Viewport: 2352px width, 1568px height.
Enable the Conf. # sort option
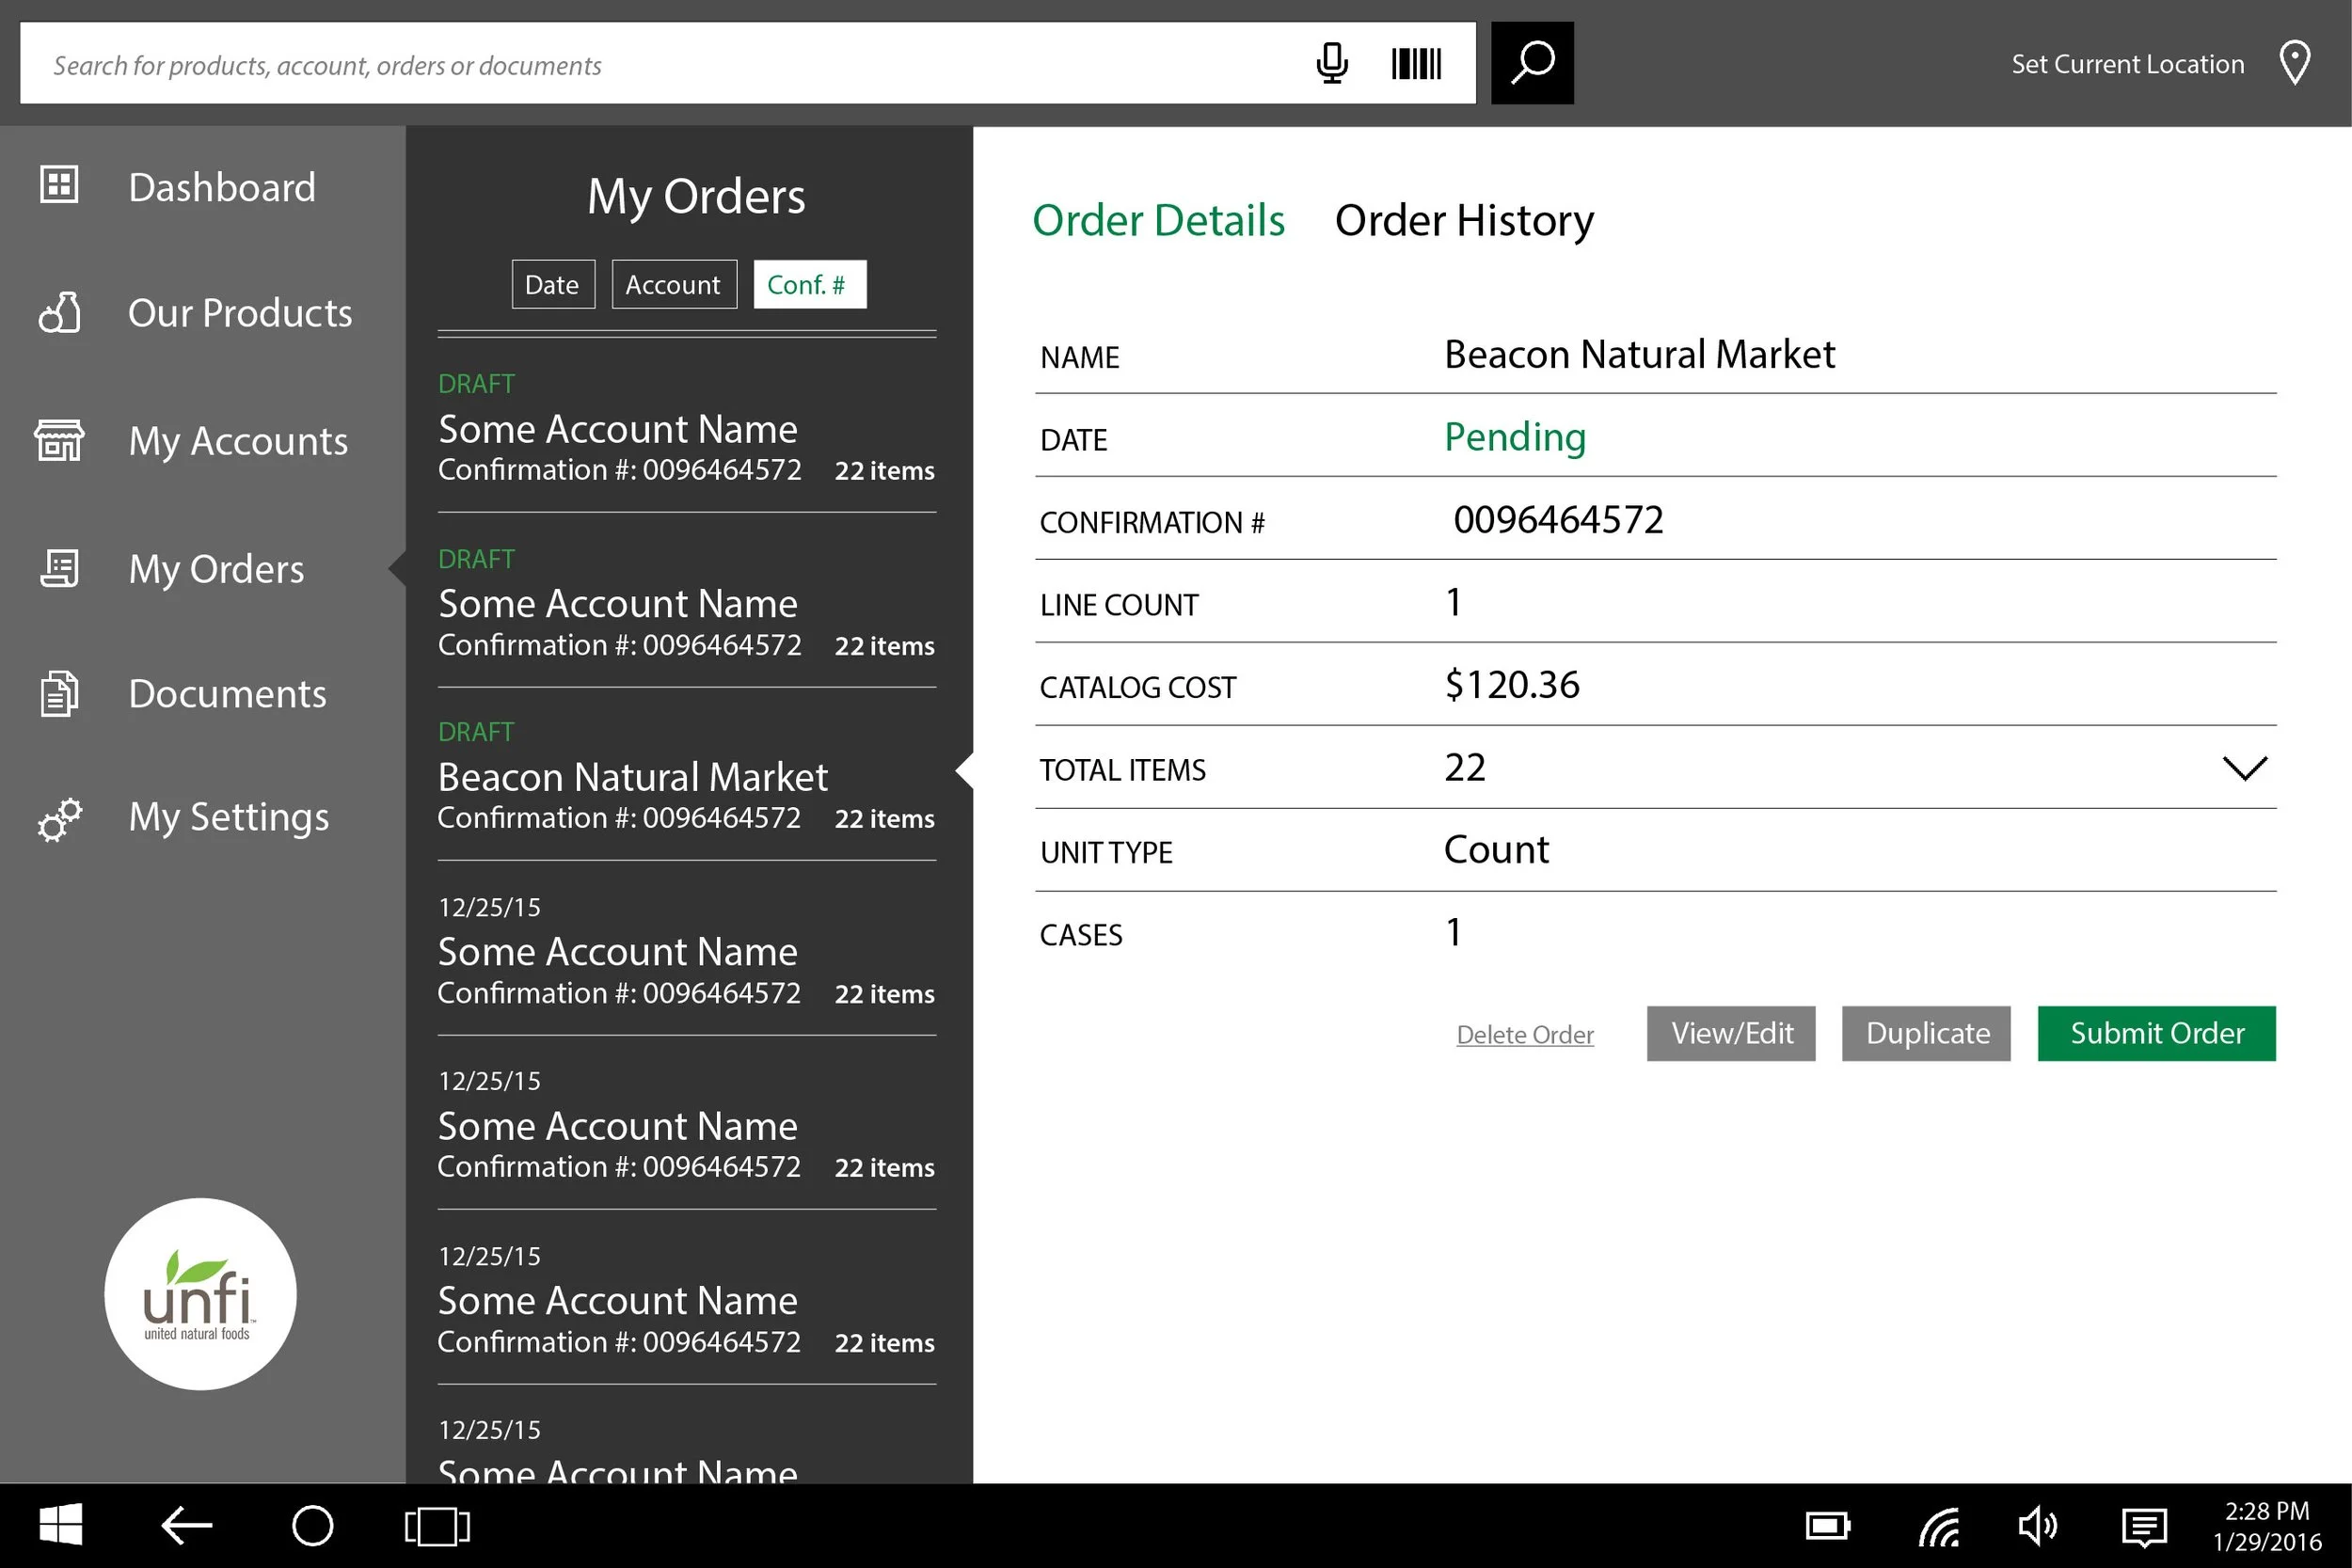click(x=809, y=284)
